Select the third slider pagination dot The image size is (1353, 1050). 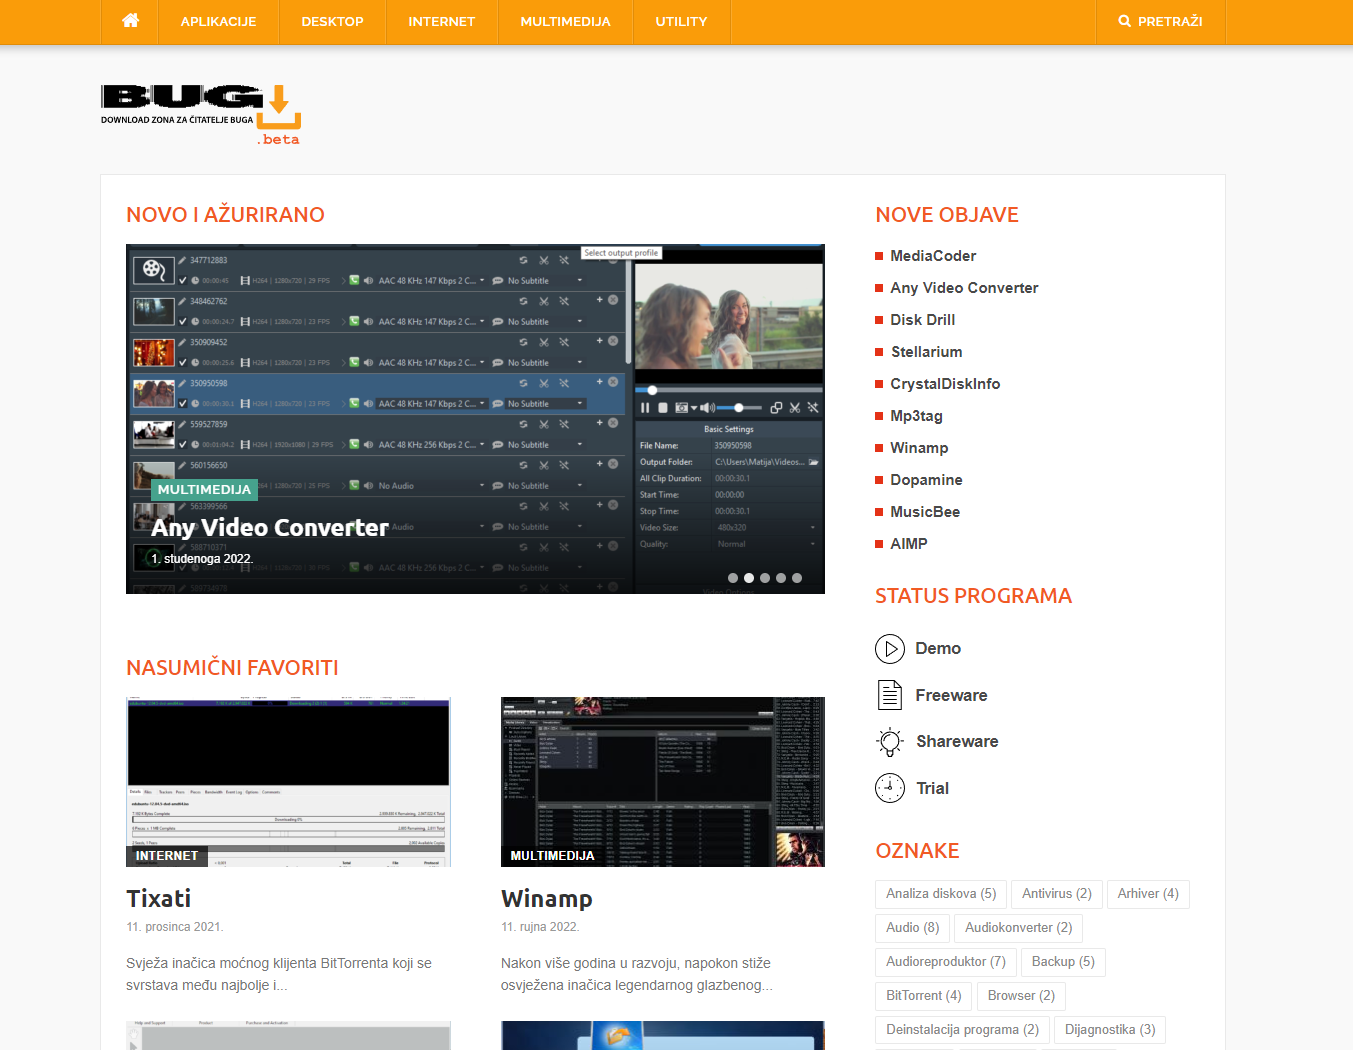click(x=765, y=578)
